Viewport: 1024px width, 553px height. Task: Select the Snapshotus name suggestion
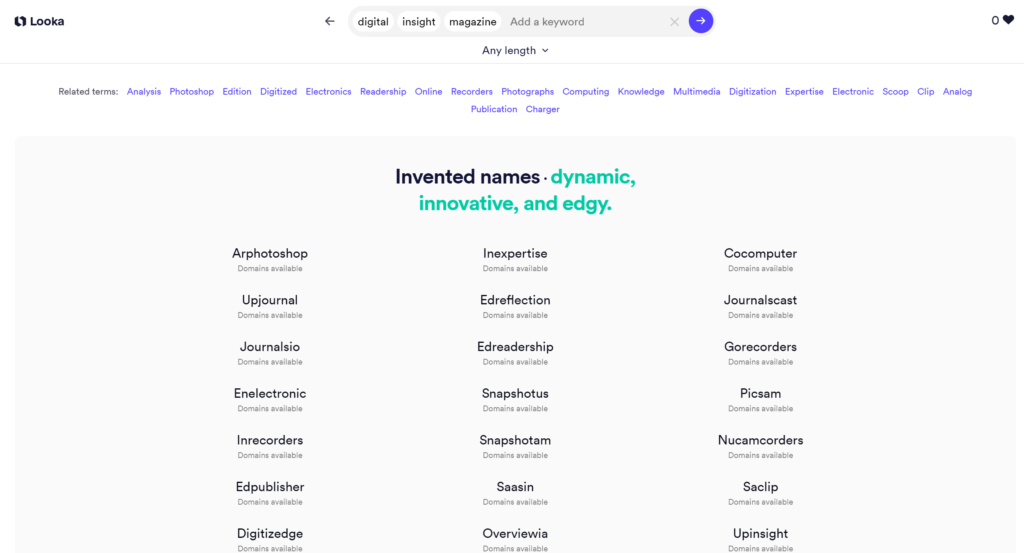click(x=515, y=394)
